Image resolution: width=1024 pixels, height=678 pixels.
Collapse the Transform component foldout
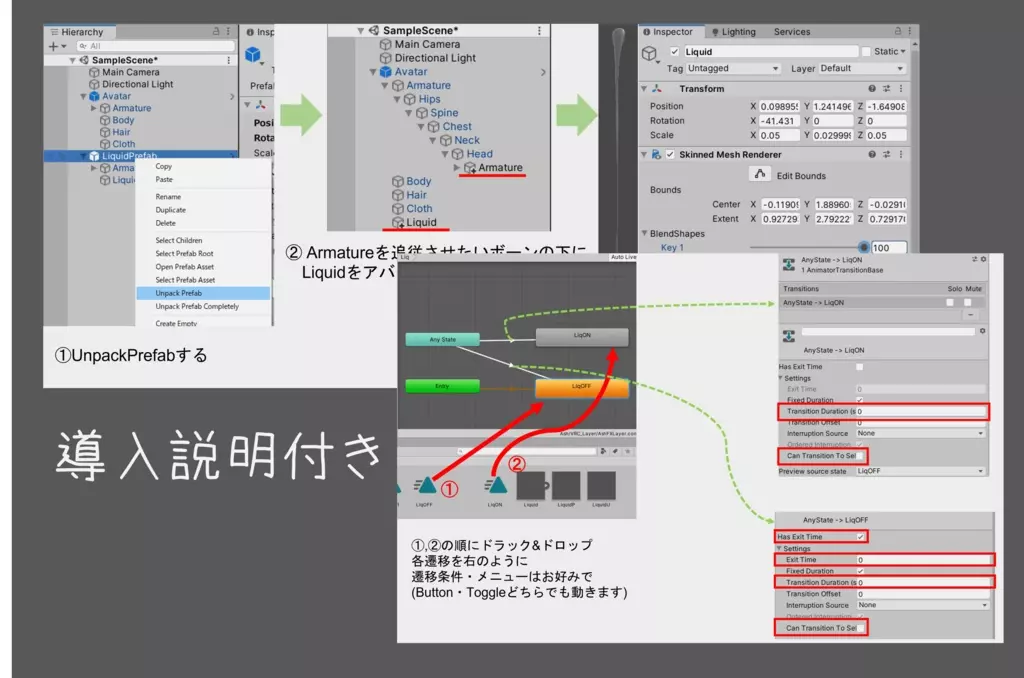[x=644, y=88]
